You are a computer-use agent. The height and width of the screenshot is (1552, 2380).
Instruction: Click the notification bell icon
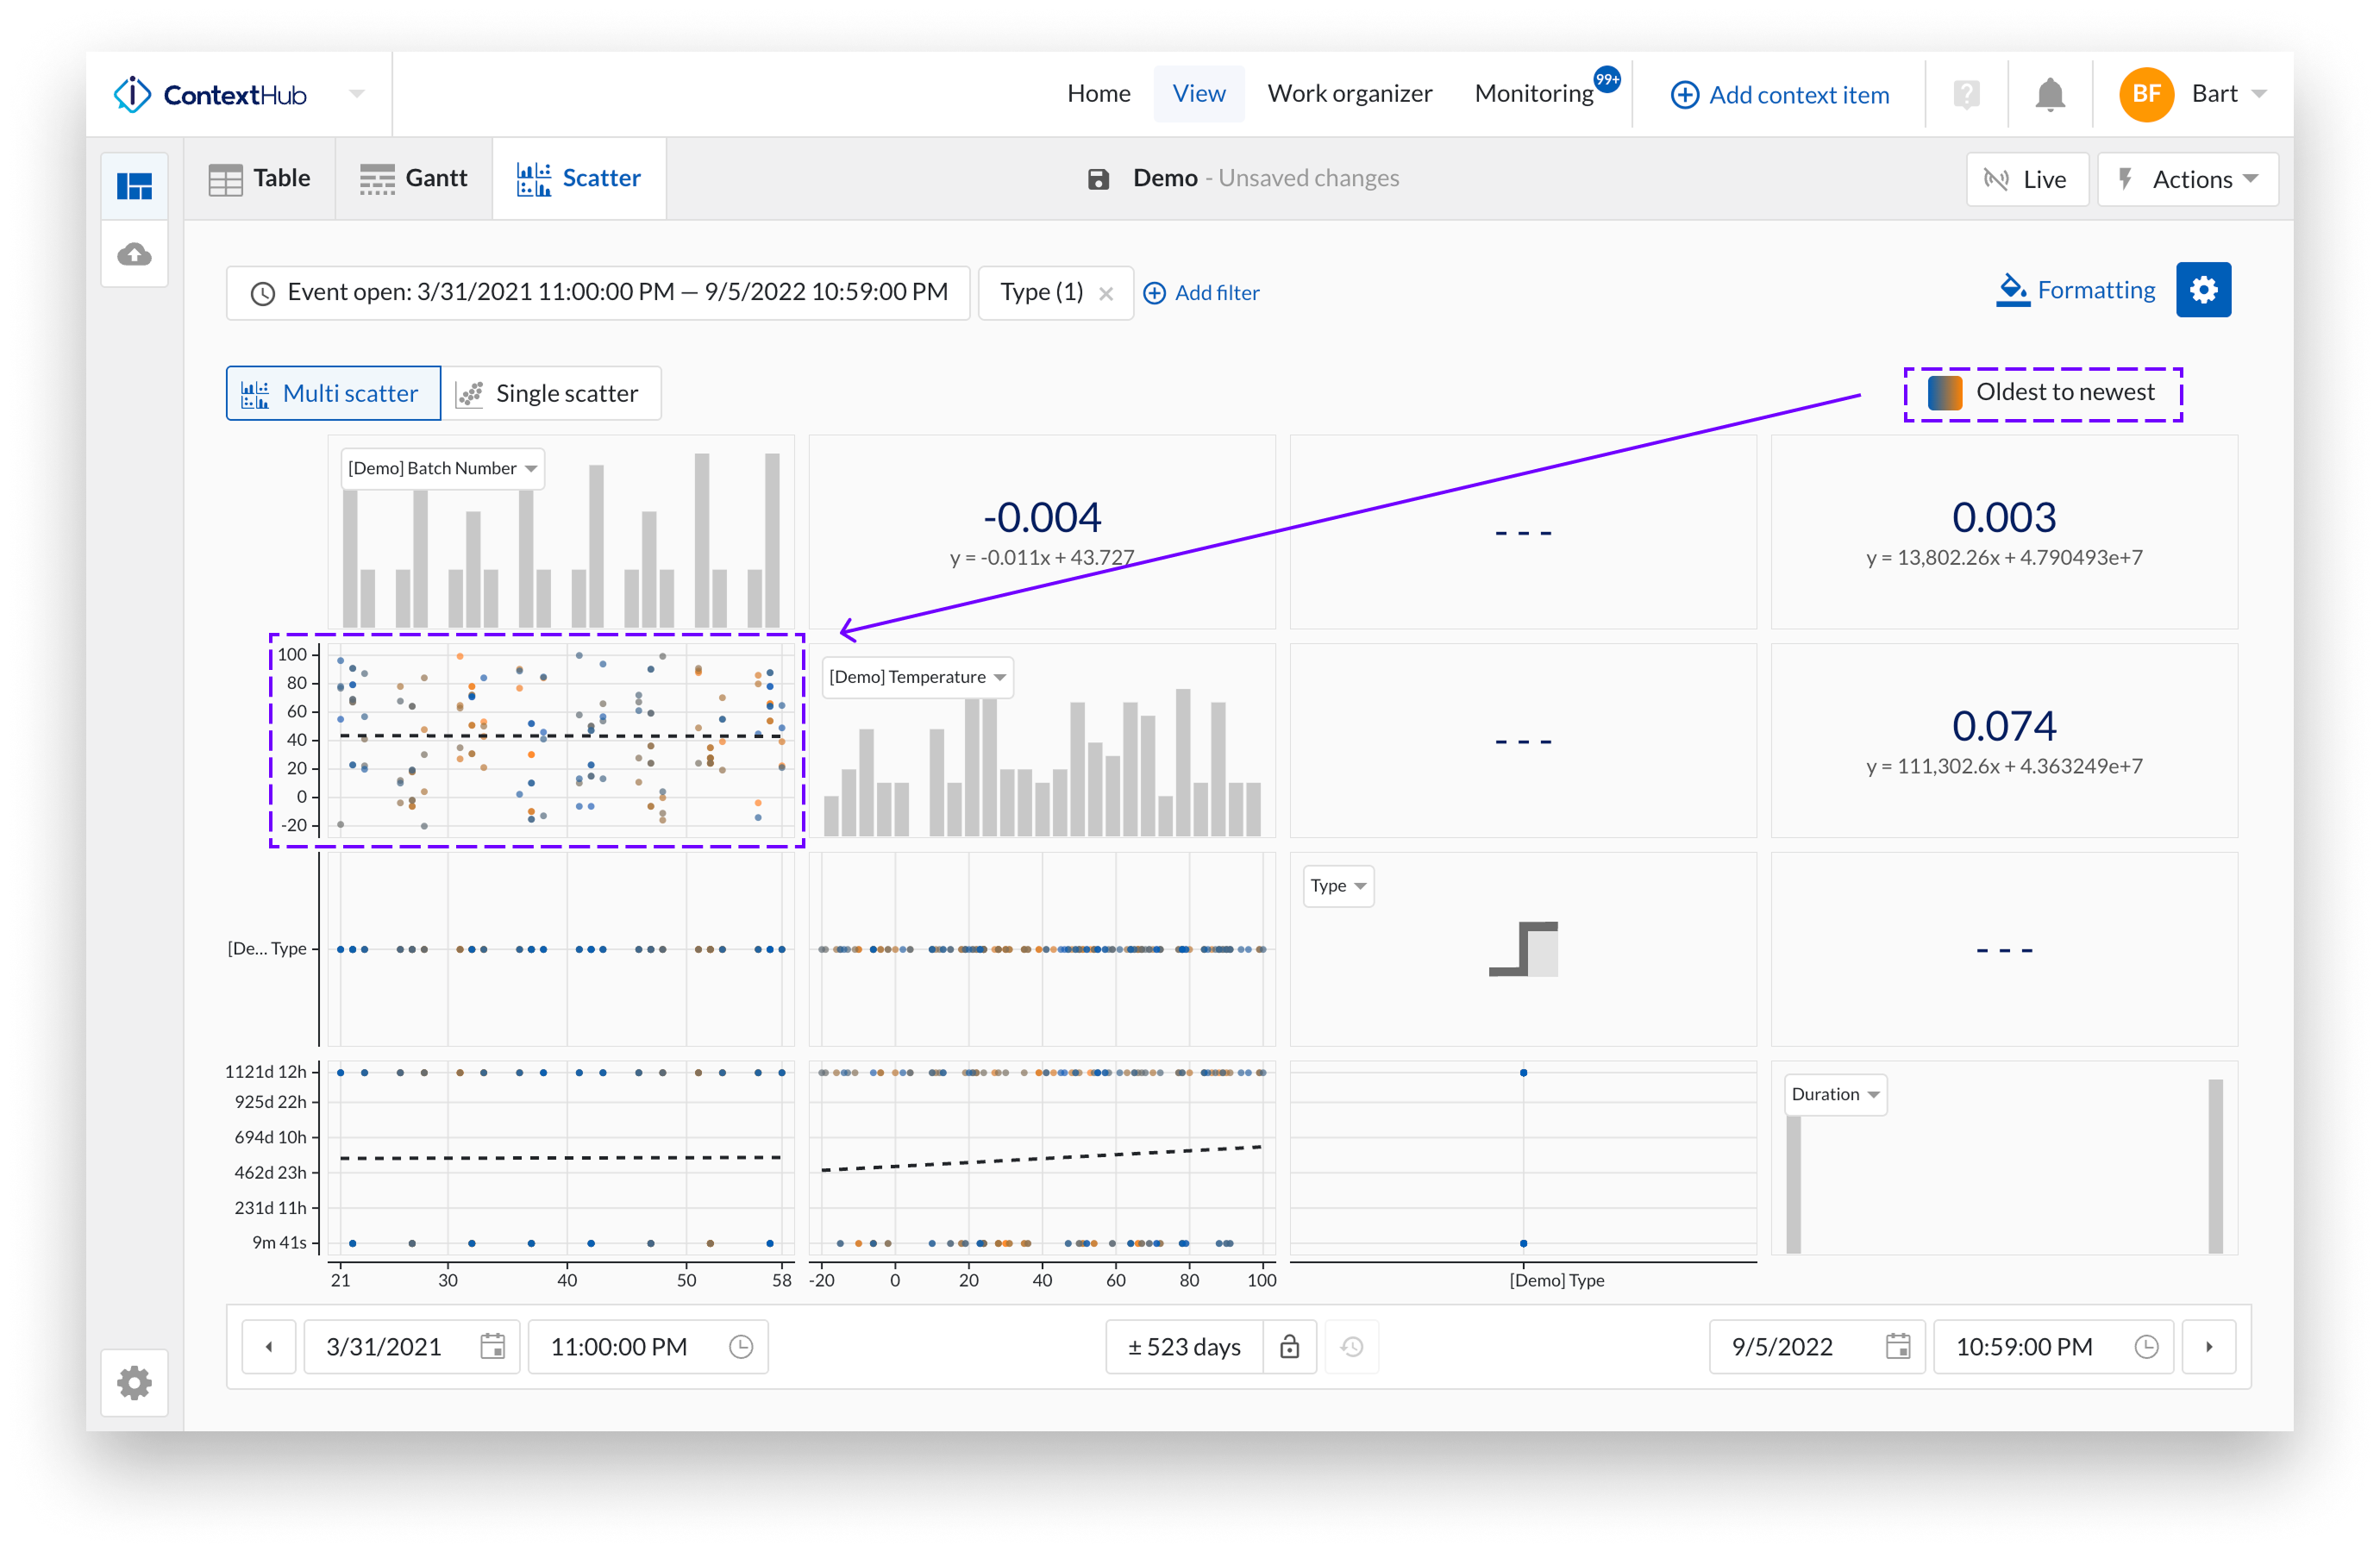(x=2049, y=95)
